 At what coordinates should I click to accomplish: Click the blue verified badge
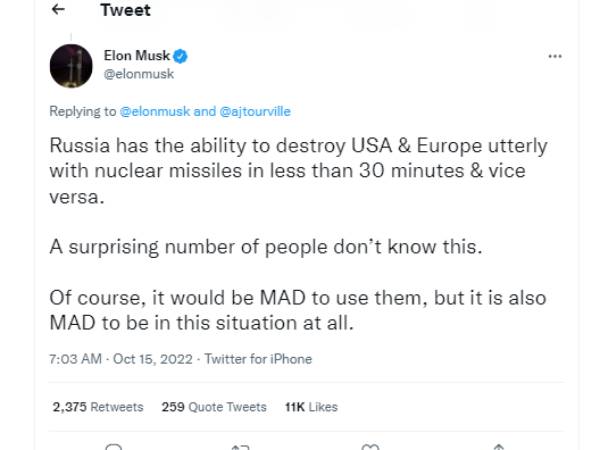pos(181,56)
